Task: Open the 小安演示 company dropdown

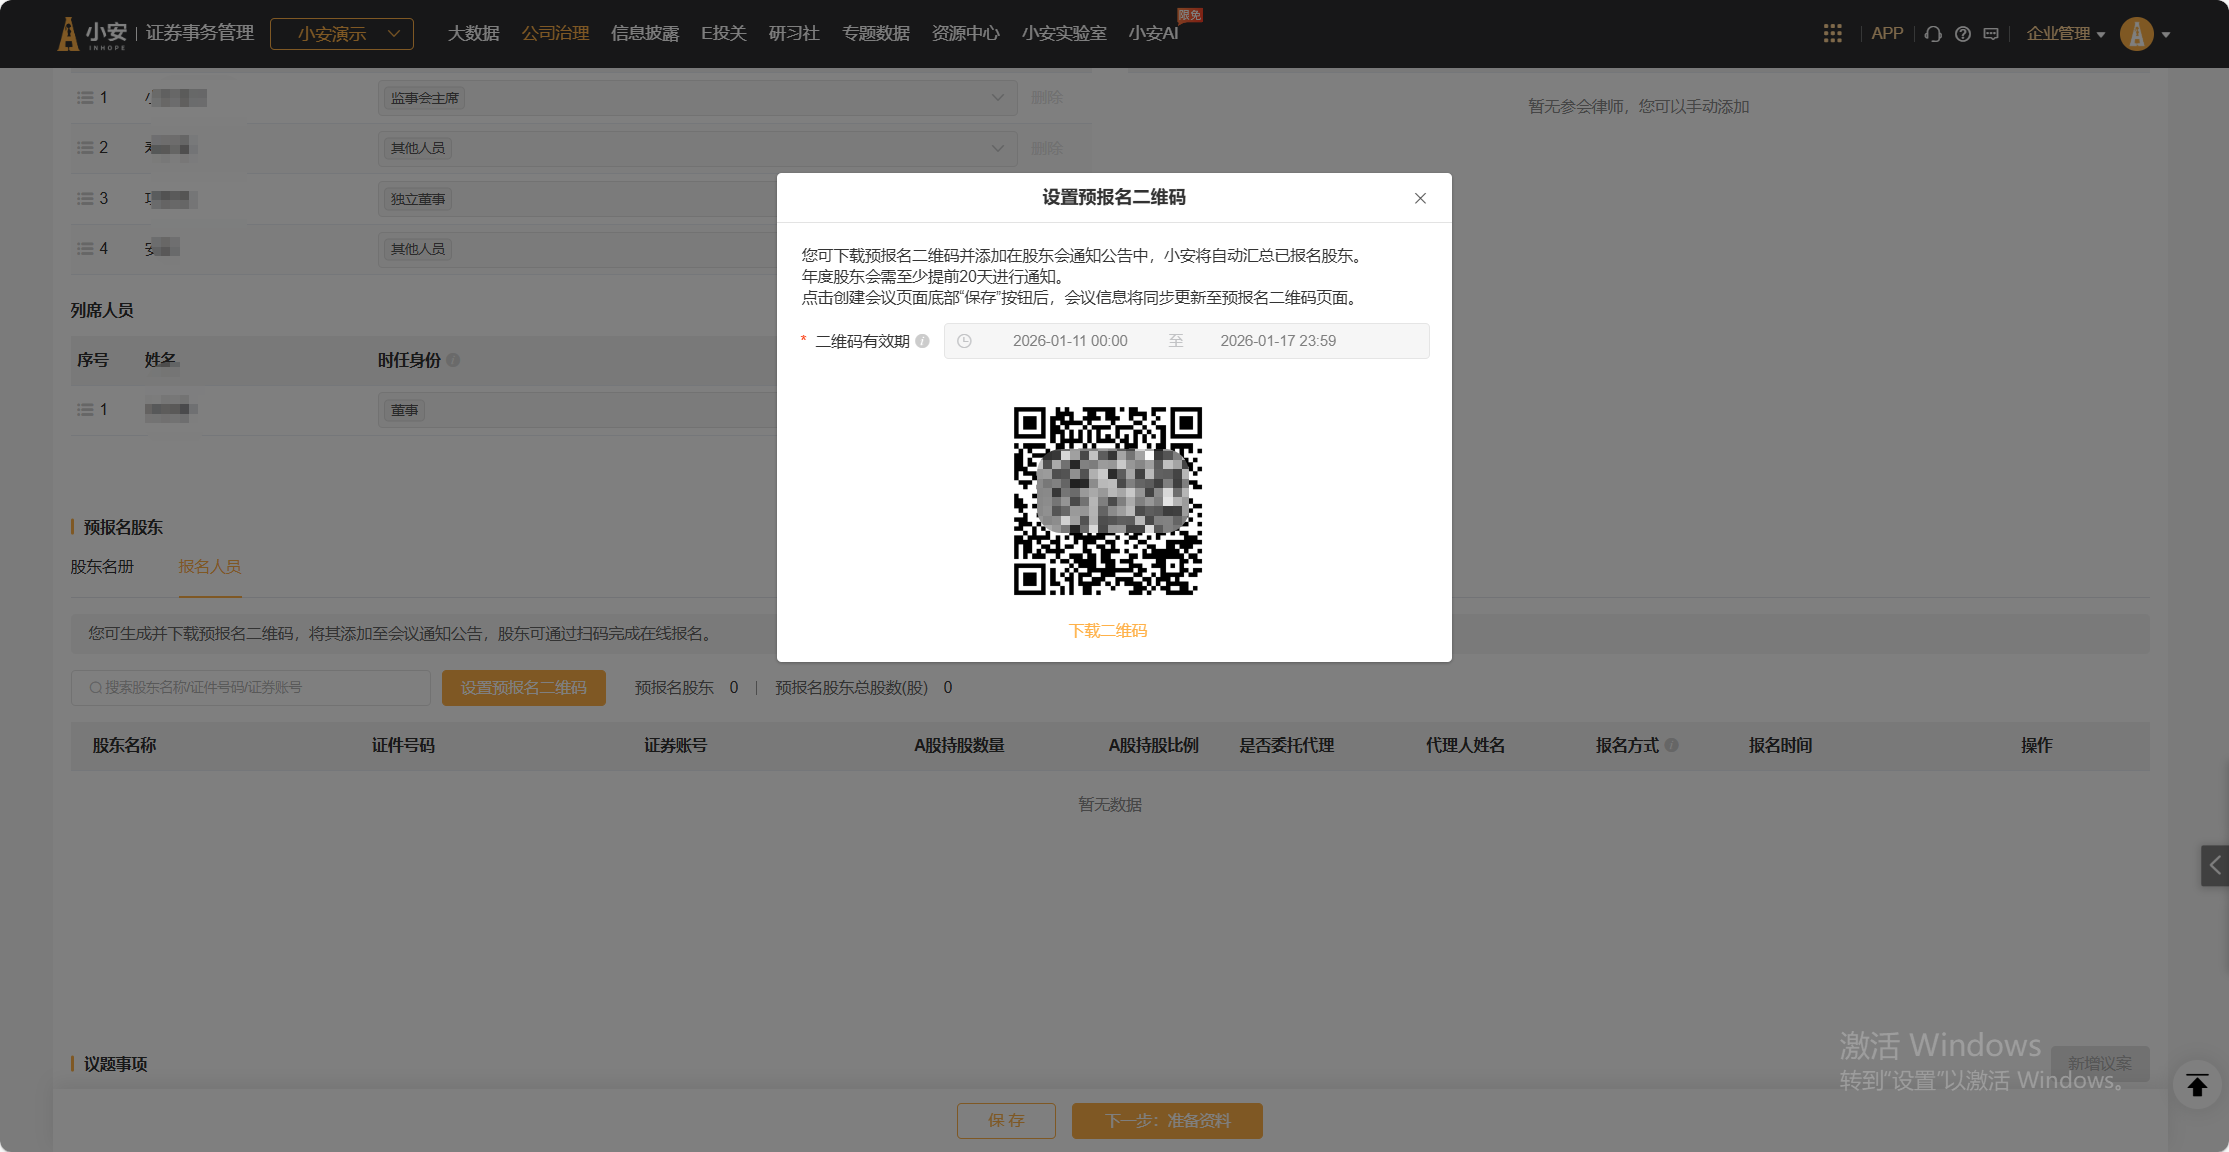Action: click(x=342, y=34)
